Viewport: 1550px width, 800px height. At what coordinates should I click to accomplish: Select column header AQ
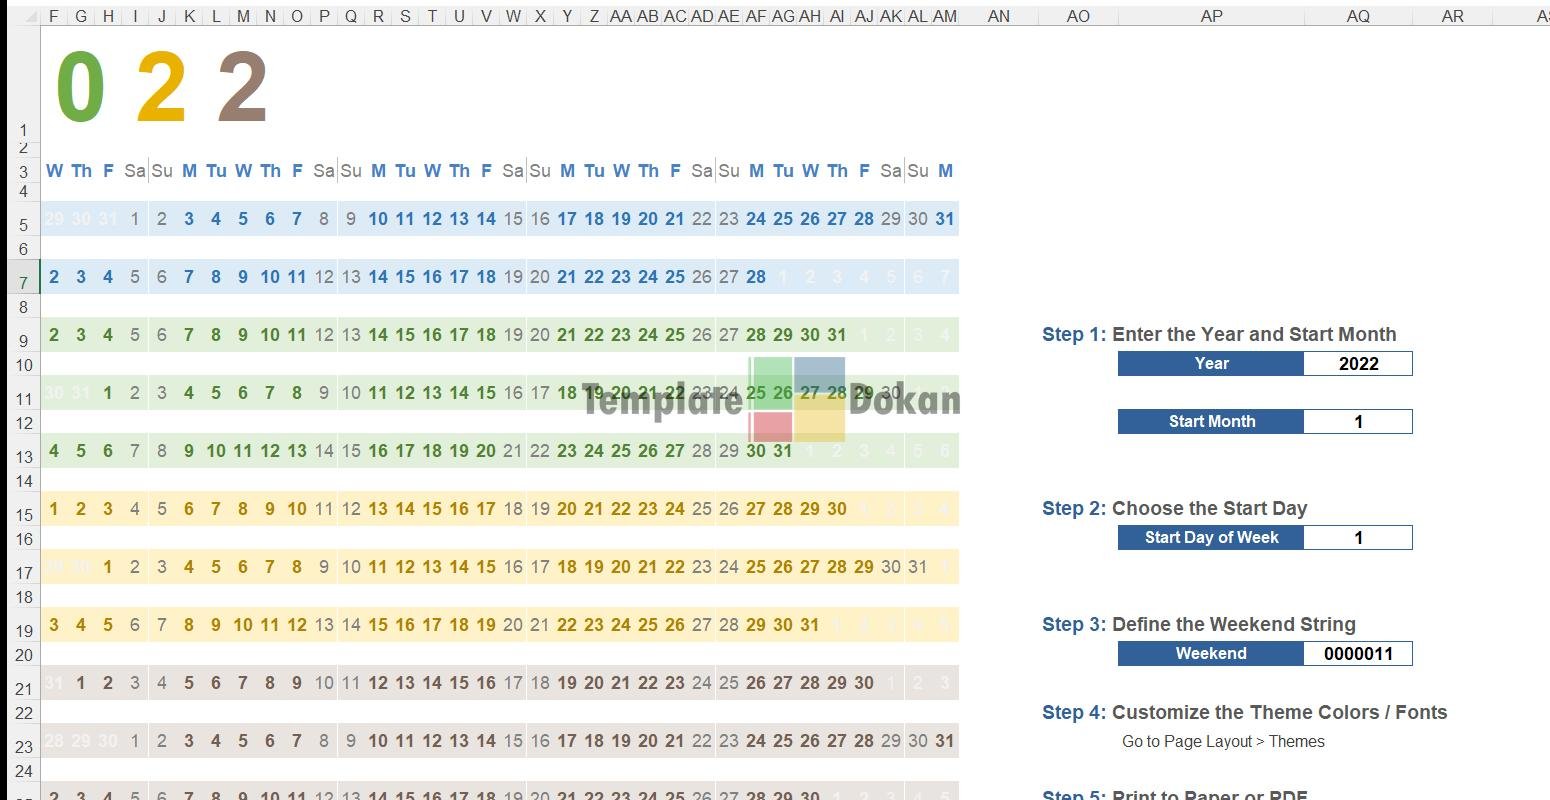[1357, 16]
